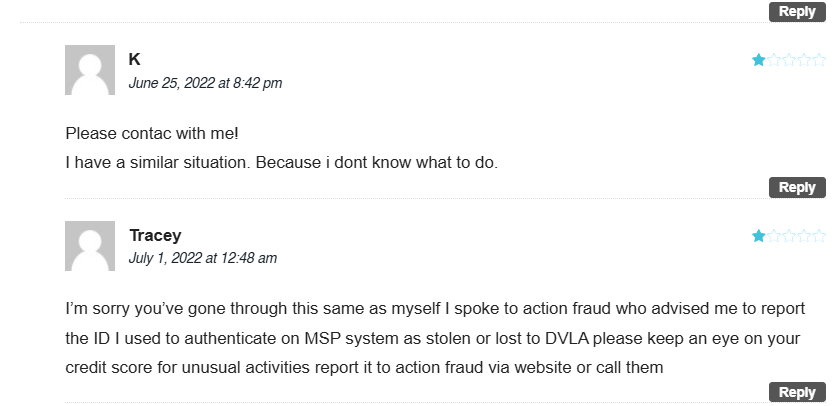Click K's gray avatar placeholder image
The image size is (836, 406).
tap(90, 70)
